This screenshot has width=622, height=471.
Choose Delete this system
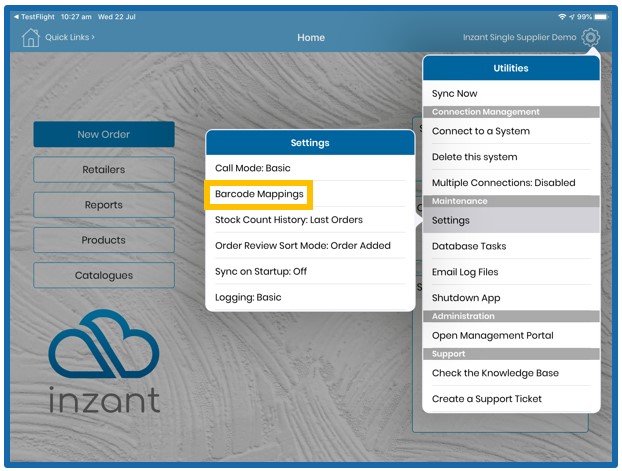[x=511, y=157]
